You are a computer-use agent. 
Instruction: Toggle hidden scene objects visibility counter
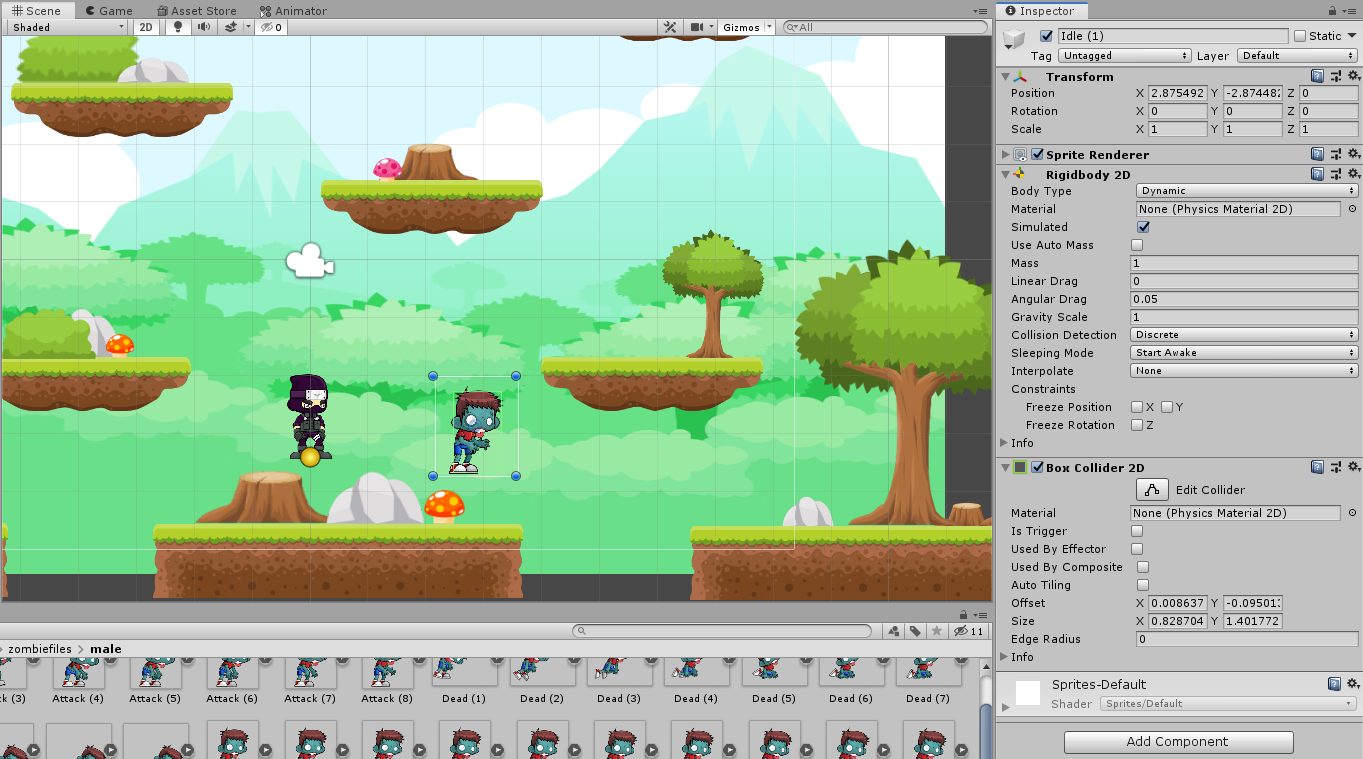pos(271,27)
